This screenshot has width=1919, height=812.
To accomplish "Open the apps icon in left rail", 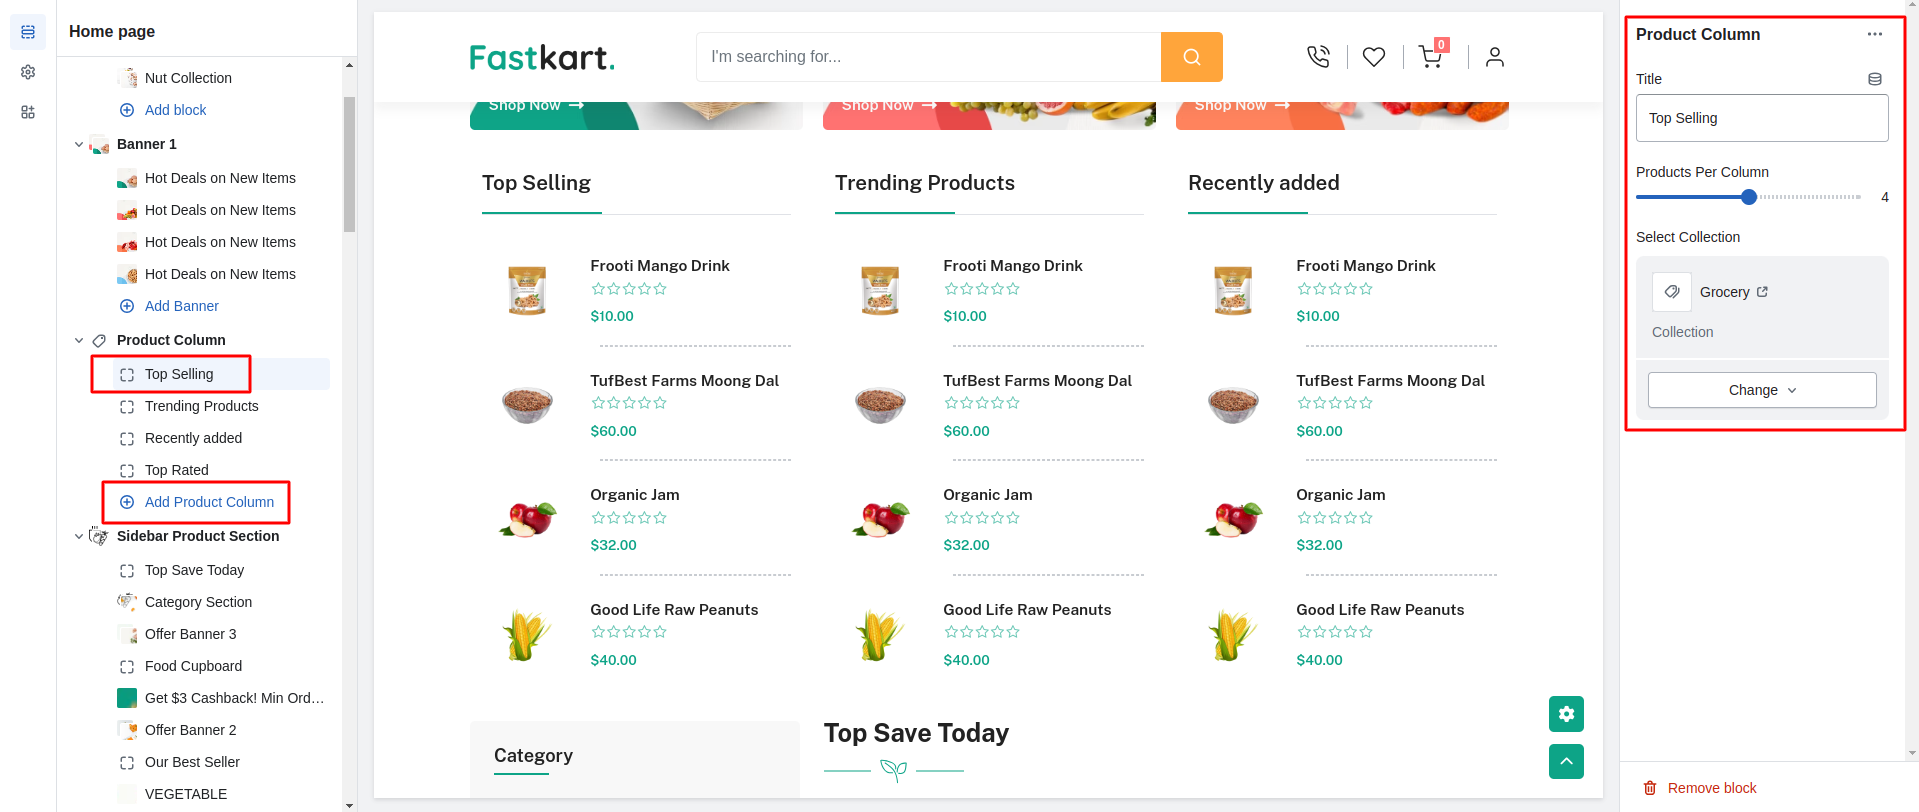I will tap(28, 112).
